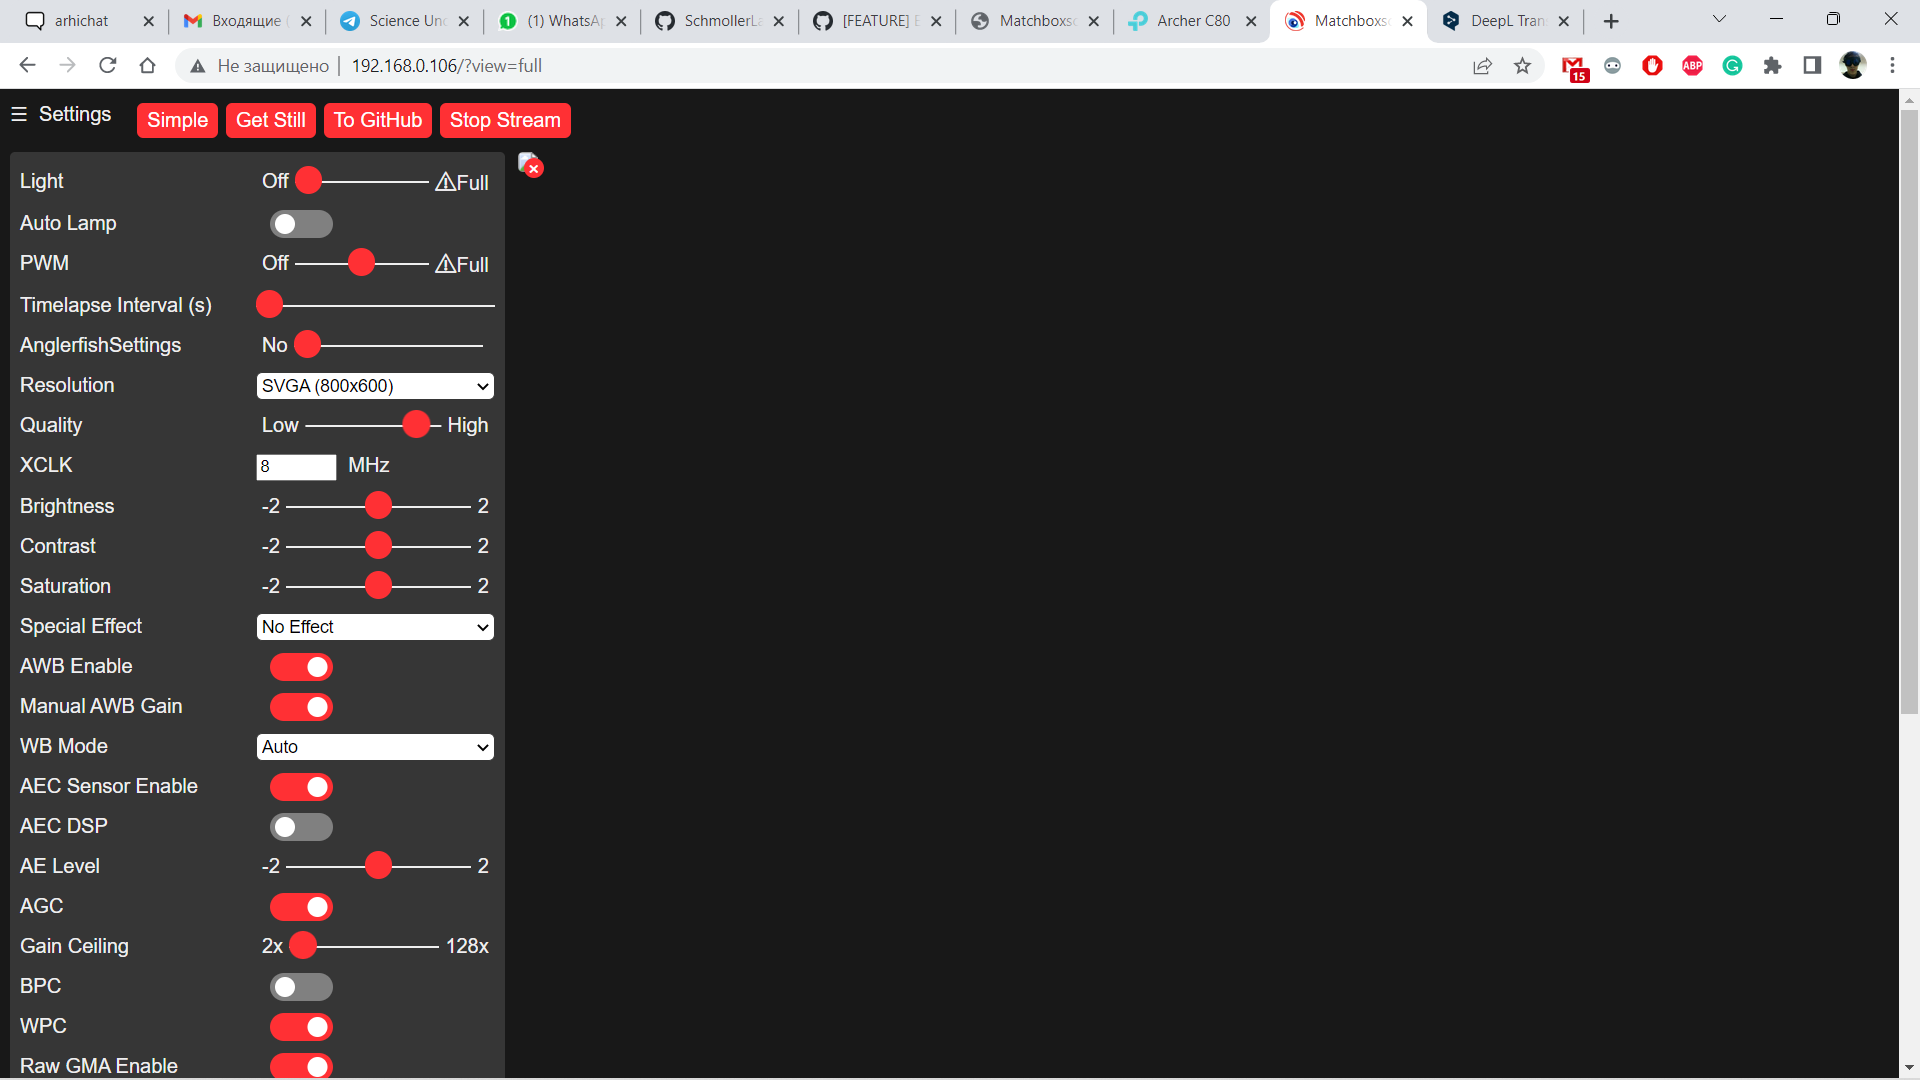Click the Quality slider handle

[416, 425]
